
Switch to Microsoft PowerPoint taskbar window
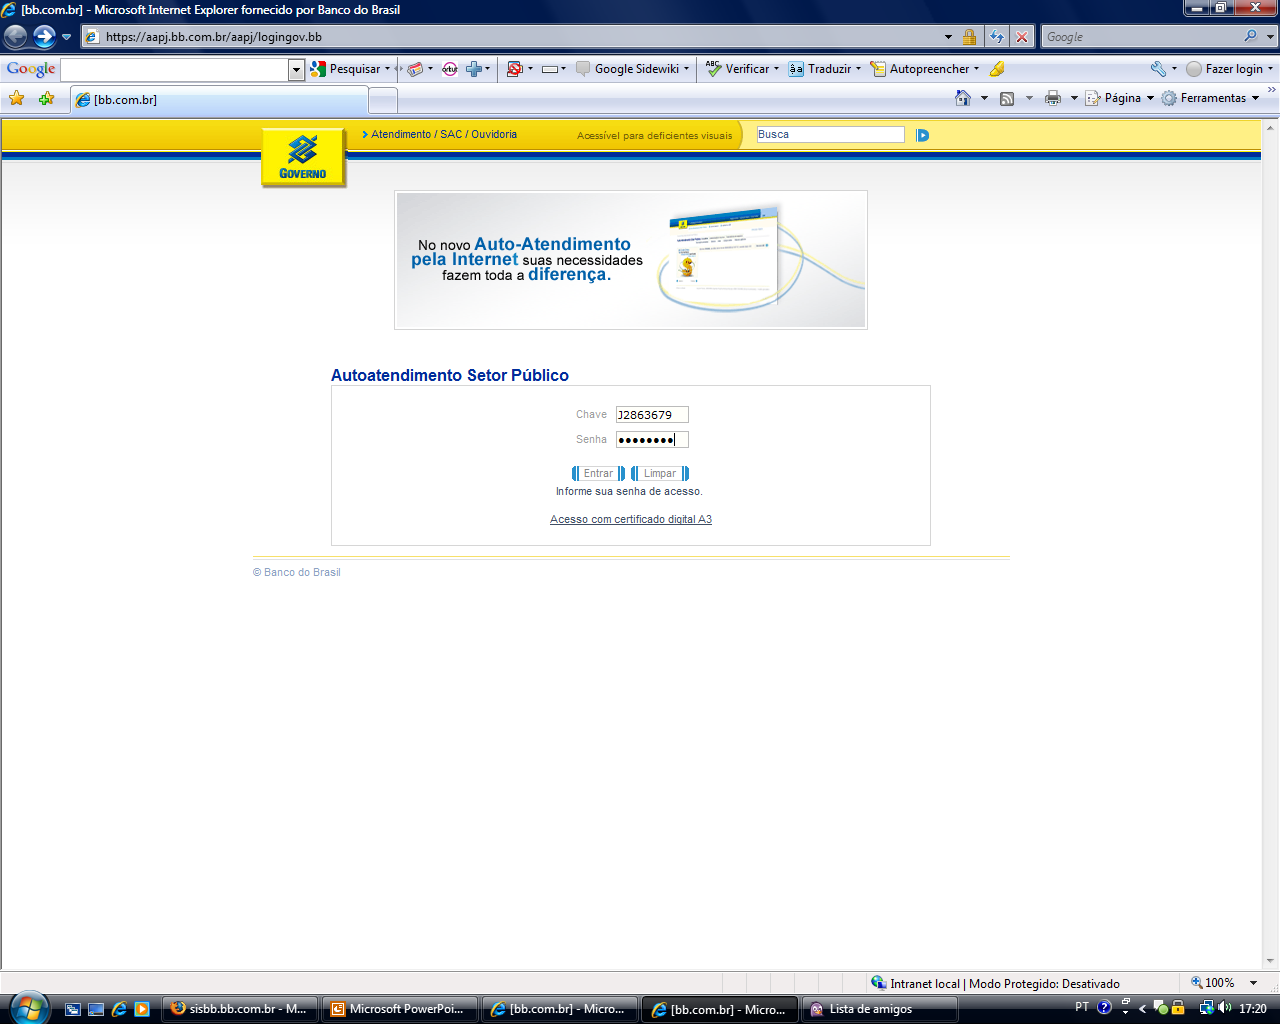[x=399, y=1009]
